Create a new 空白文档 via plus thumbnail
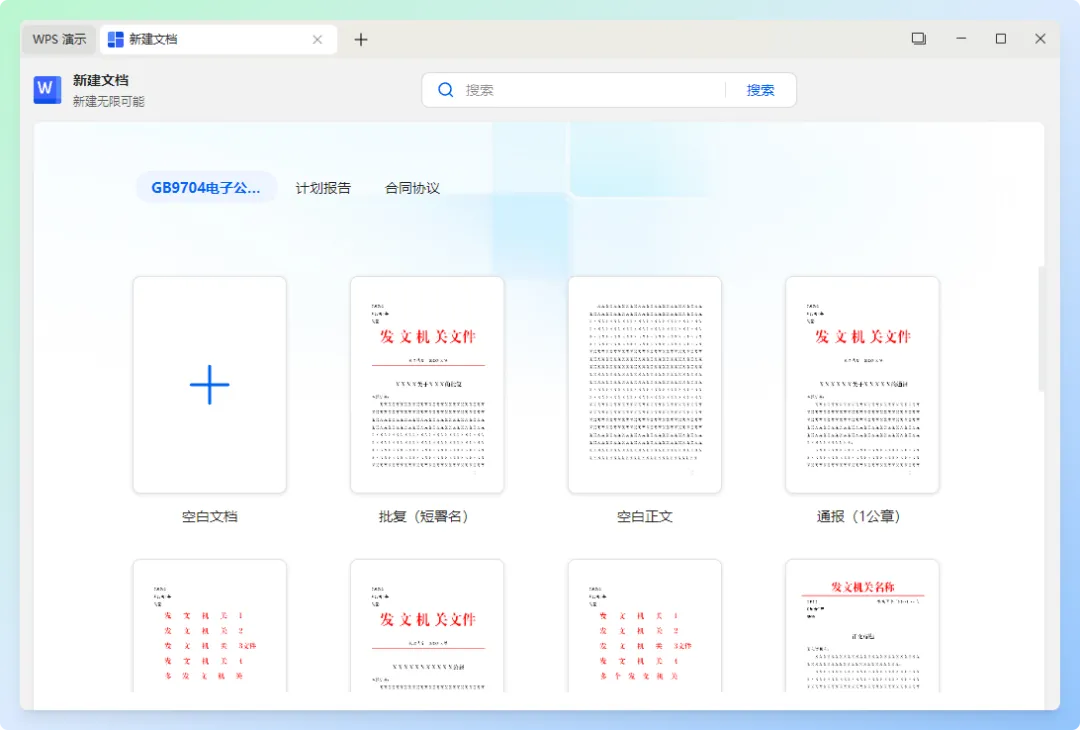Image resolution: width=1080 pixels, height=730 pixels. 209,384
